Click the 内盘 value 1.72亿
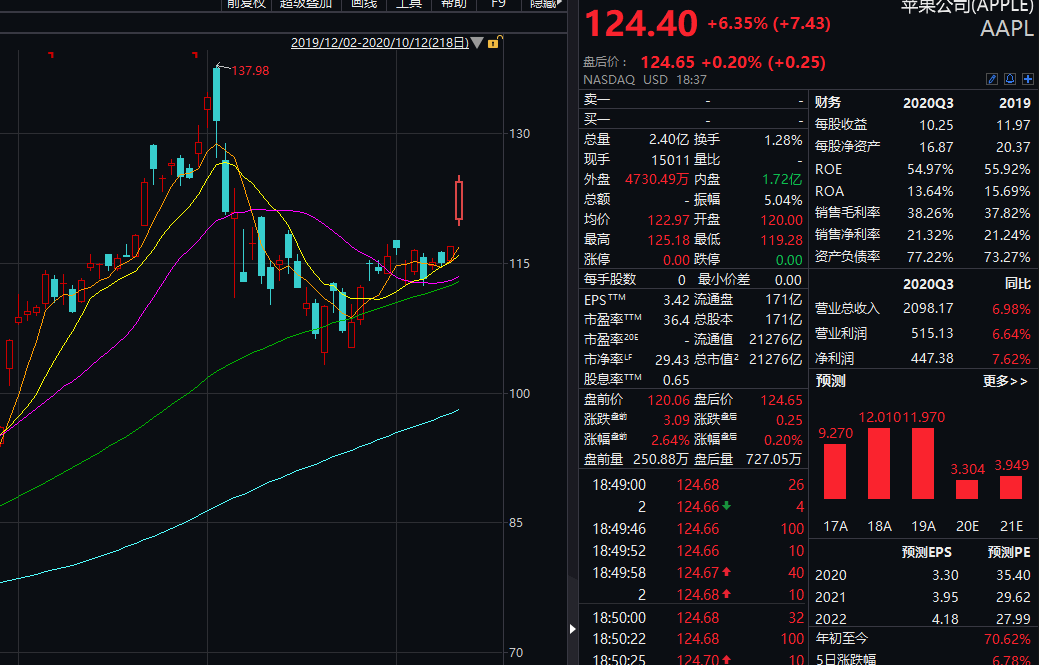 782,179
